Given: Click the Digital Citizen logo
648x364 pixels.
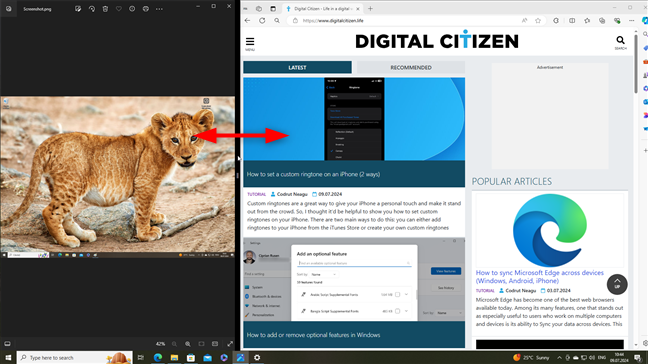Looking at the screenshot, I should coord(437,40).
